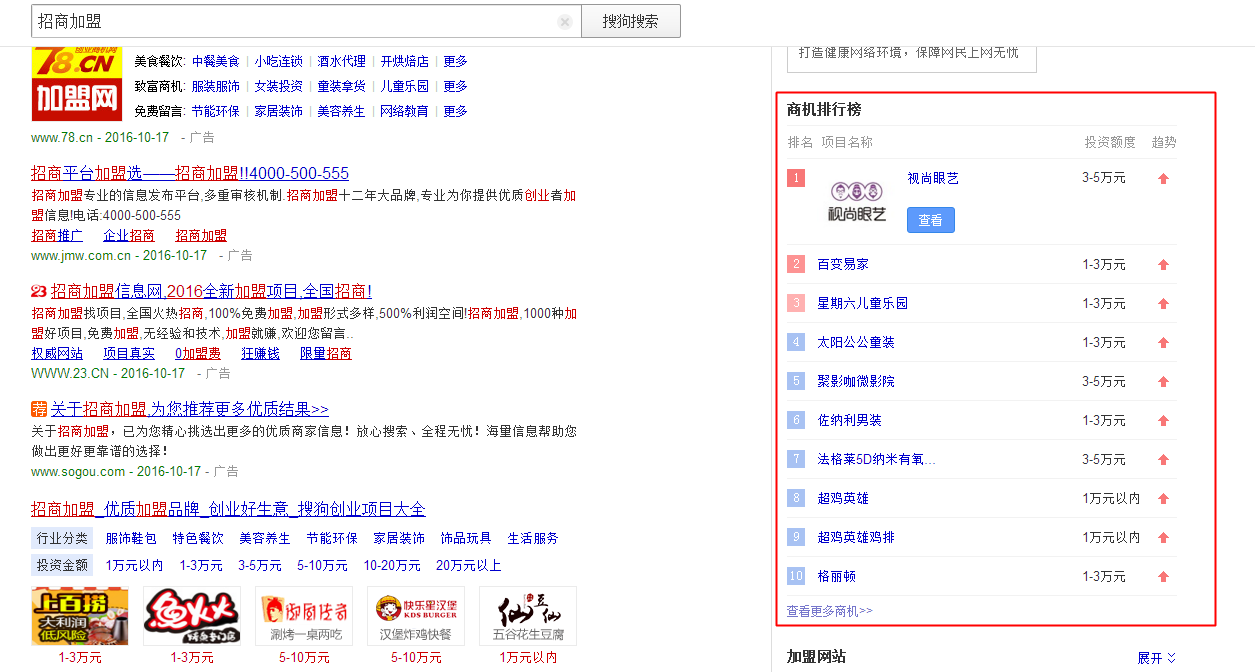Click 权威网站 sublink
Screen dimensions: 1255x672
[x=57, y=353]
